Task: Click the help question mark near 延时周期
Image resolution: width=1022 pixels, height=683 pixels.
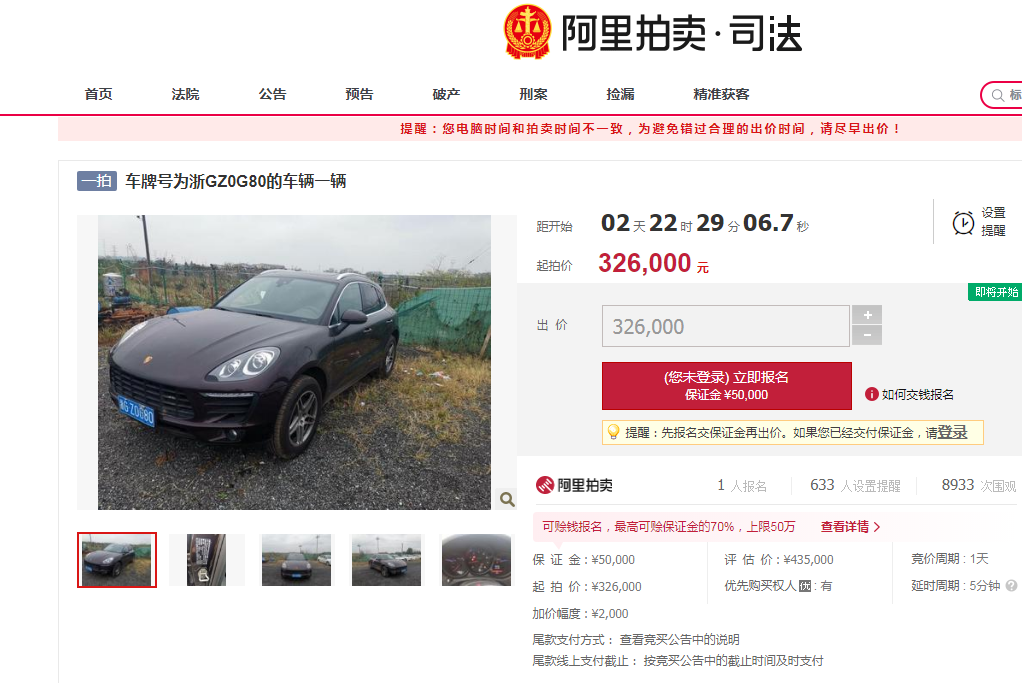Action: [x=1011, y=585]
